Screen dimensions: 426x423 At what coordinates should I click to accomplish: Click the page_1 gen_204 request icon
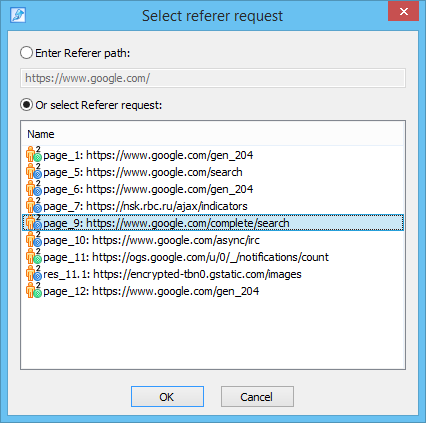pyautogui.click(x=34, y=154)
